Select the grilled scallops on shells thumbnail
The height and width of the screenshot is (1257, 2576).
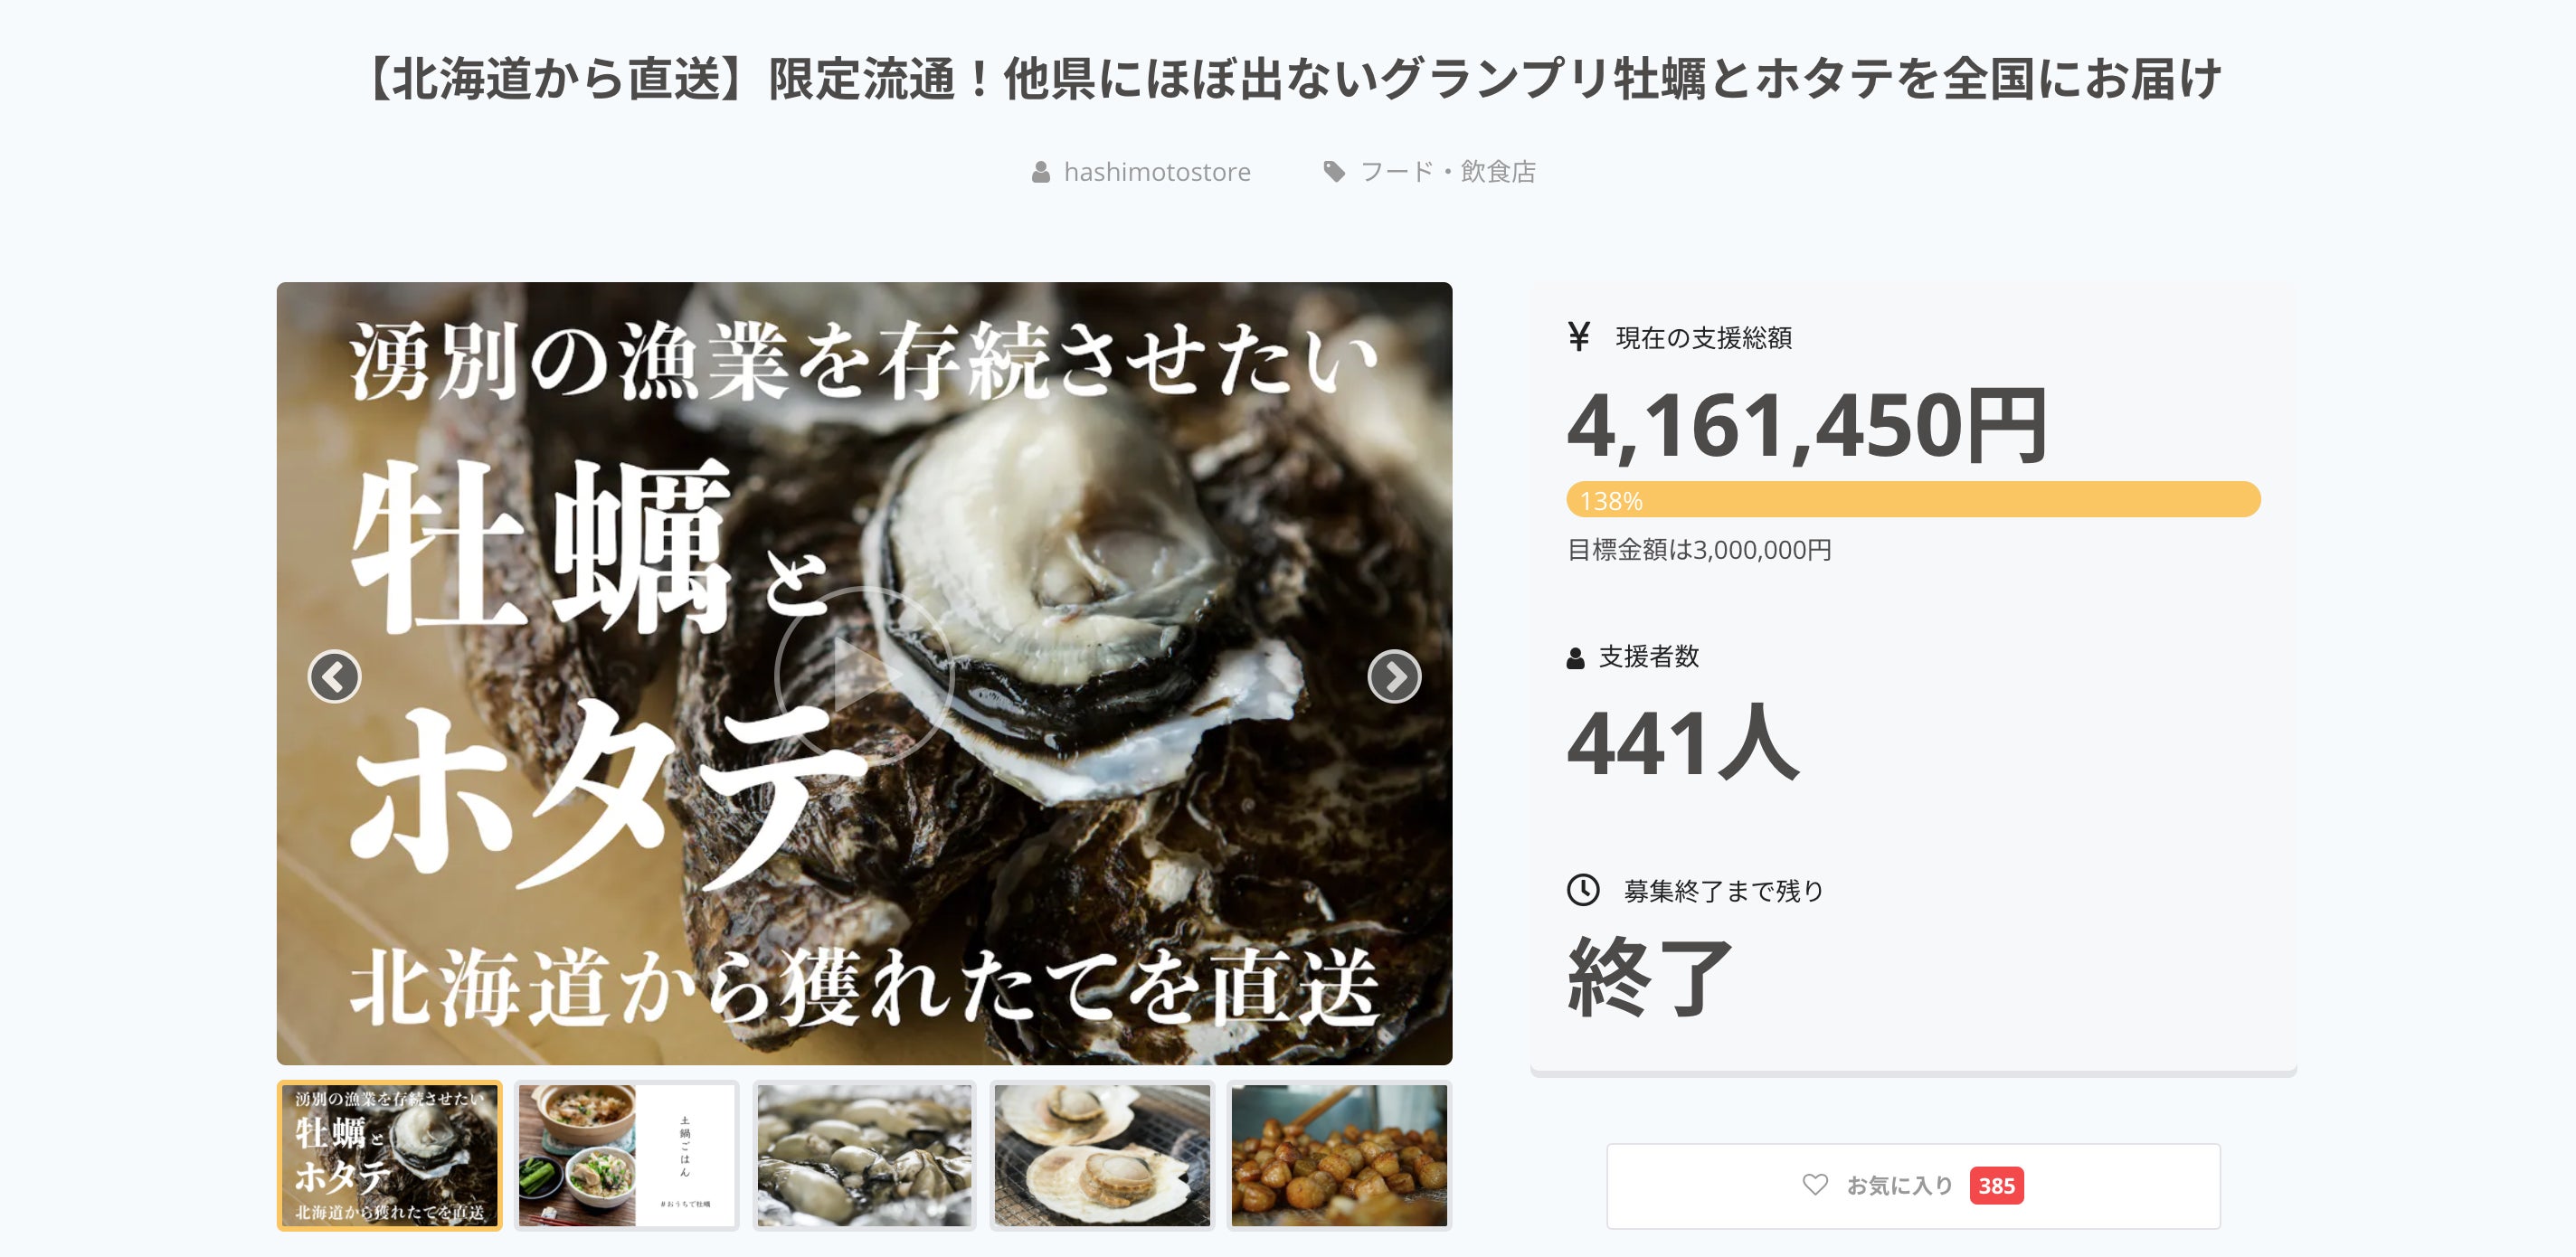click(1102, 1155)
